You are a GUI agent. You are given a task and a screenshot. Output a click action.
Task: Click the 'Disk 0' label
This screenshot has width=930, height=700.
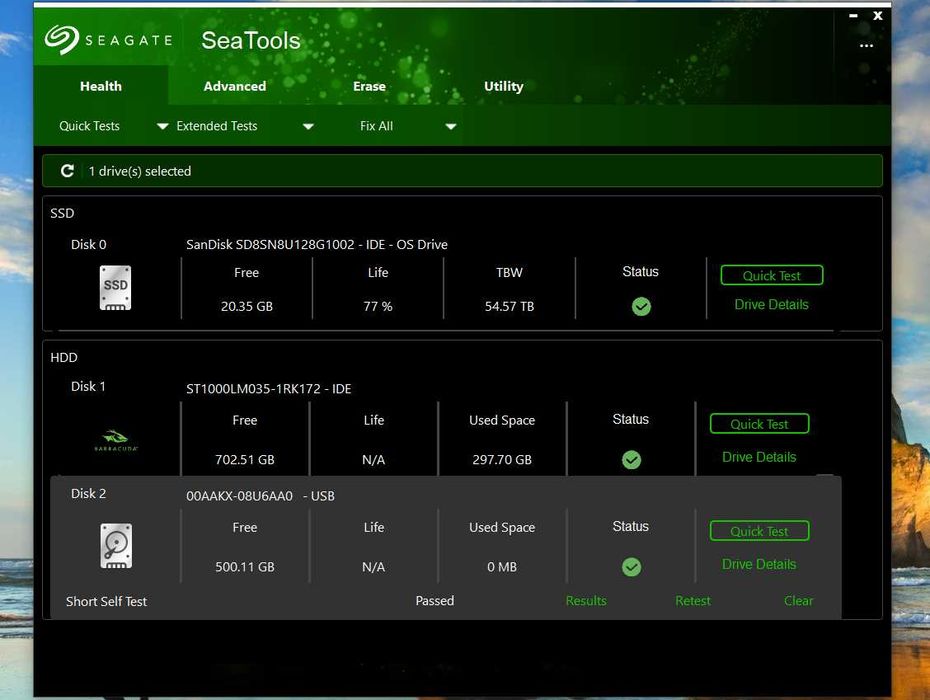pos(88,244)
